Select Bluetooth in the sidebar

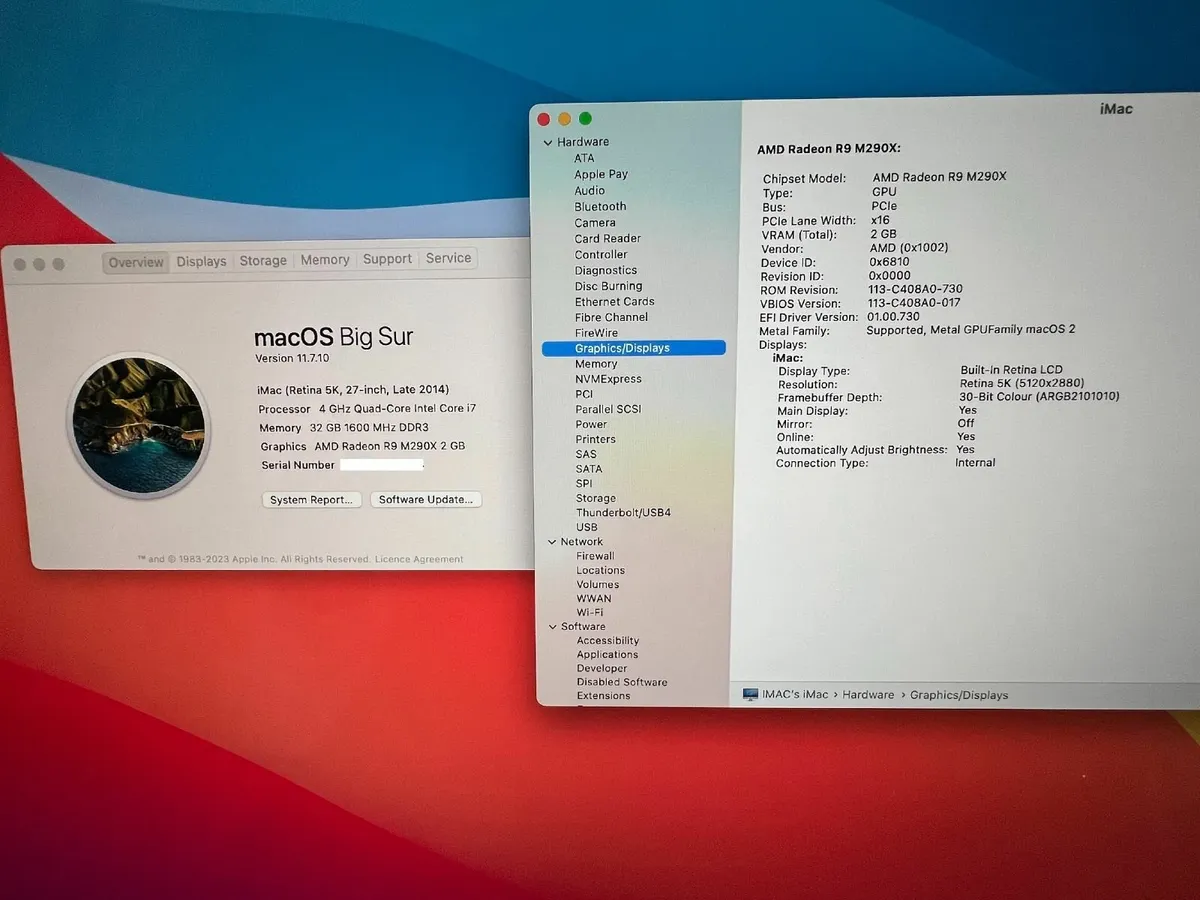(x=600, y=206)
